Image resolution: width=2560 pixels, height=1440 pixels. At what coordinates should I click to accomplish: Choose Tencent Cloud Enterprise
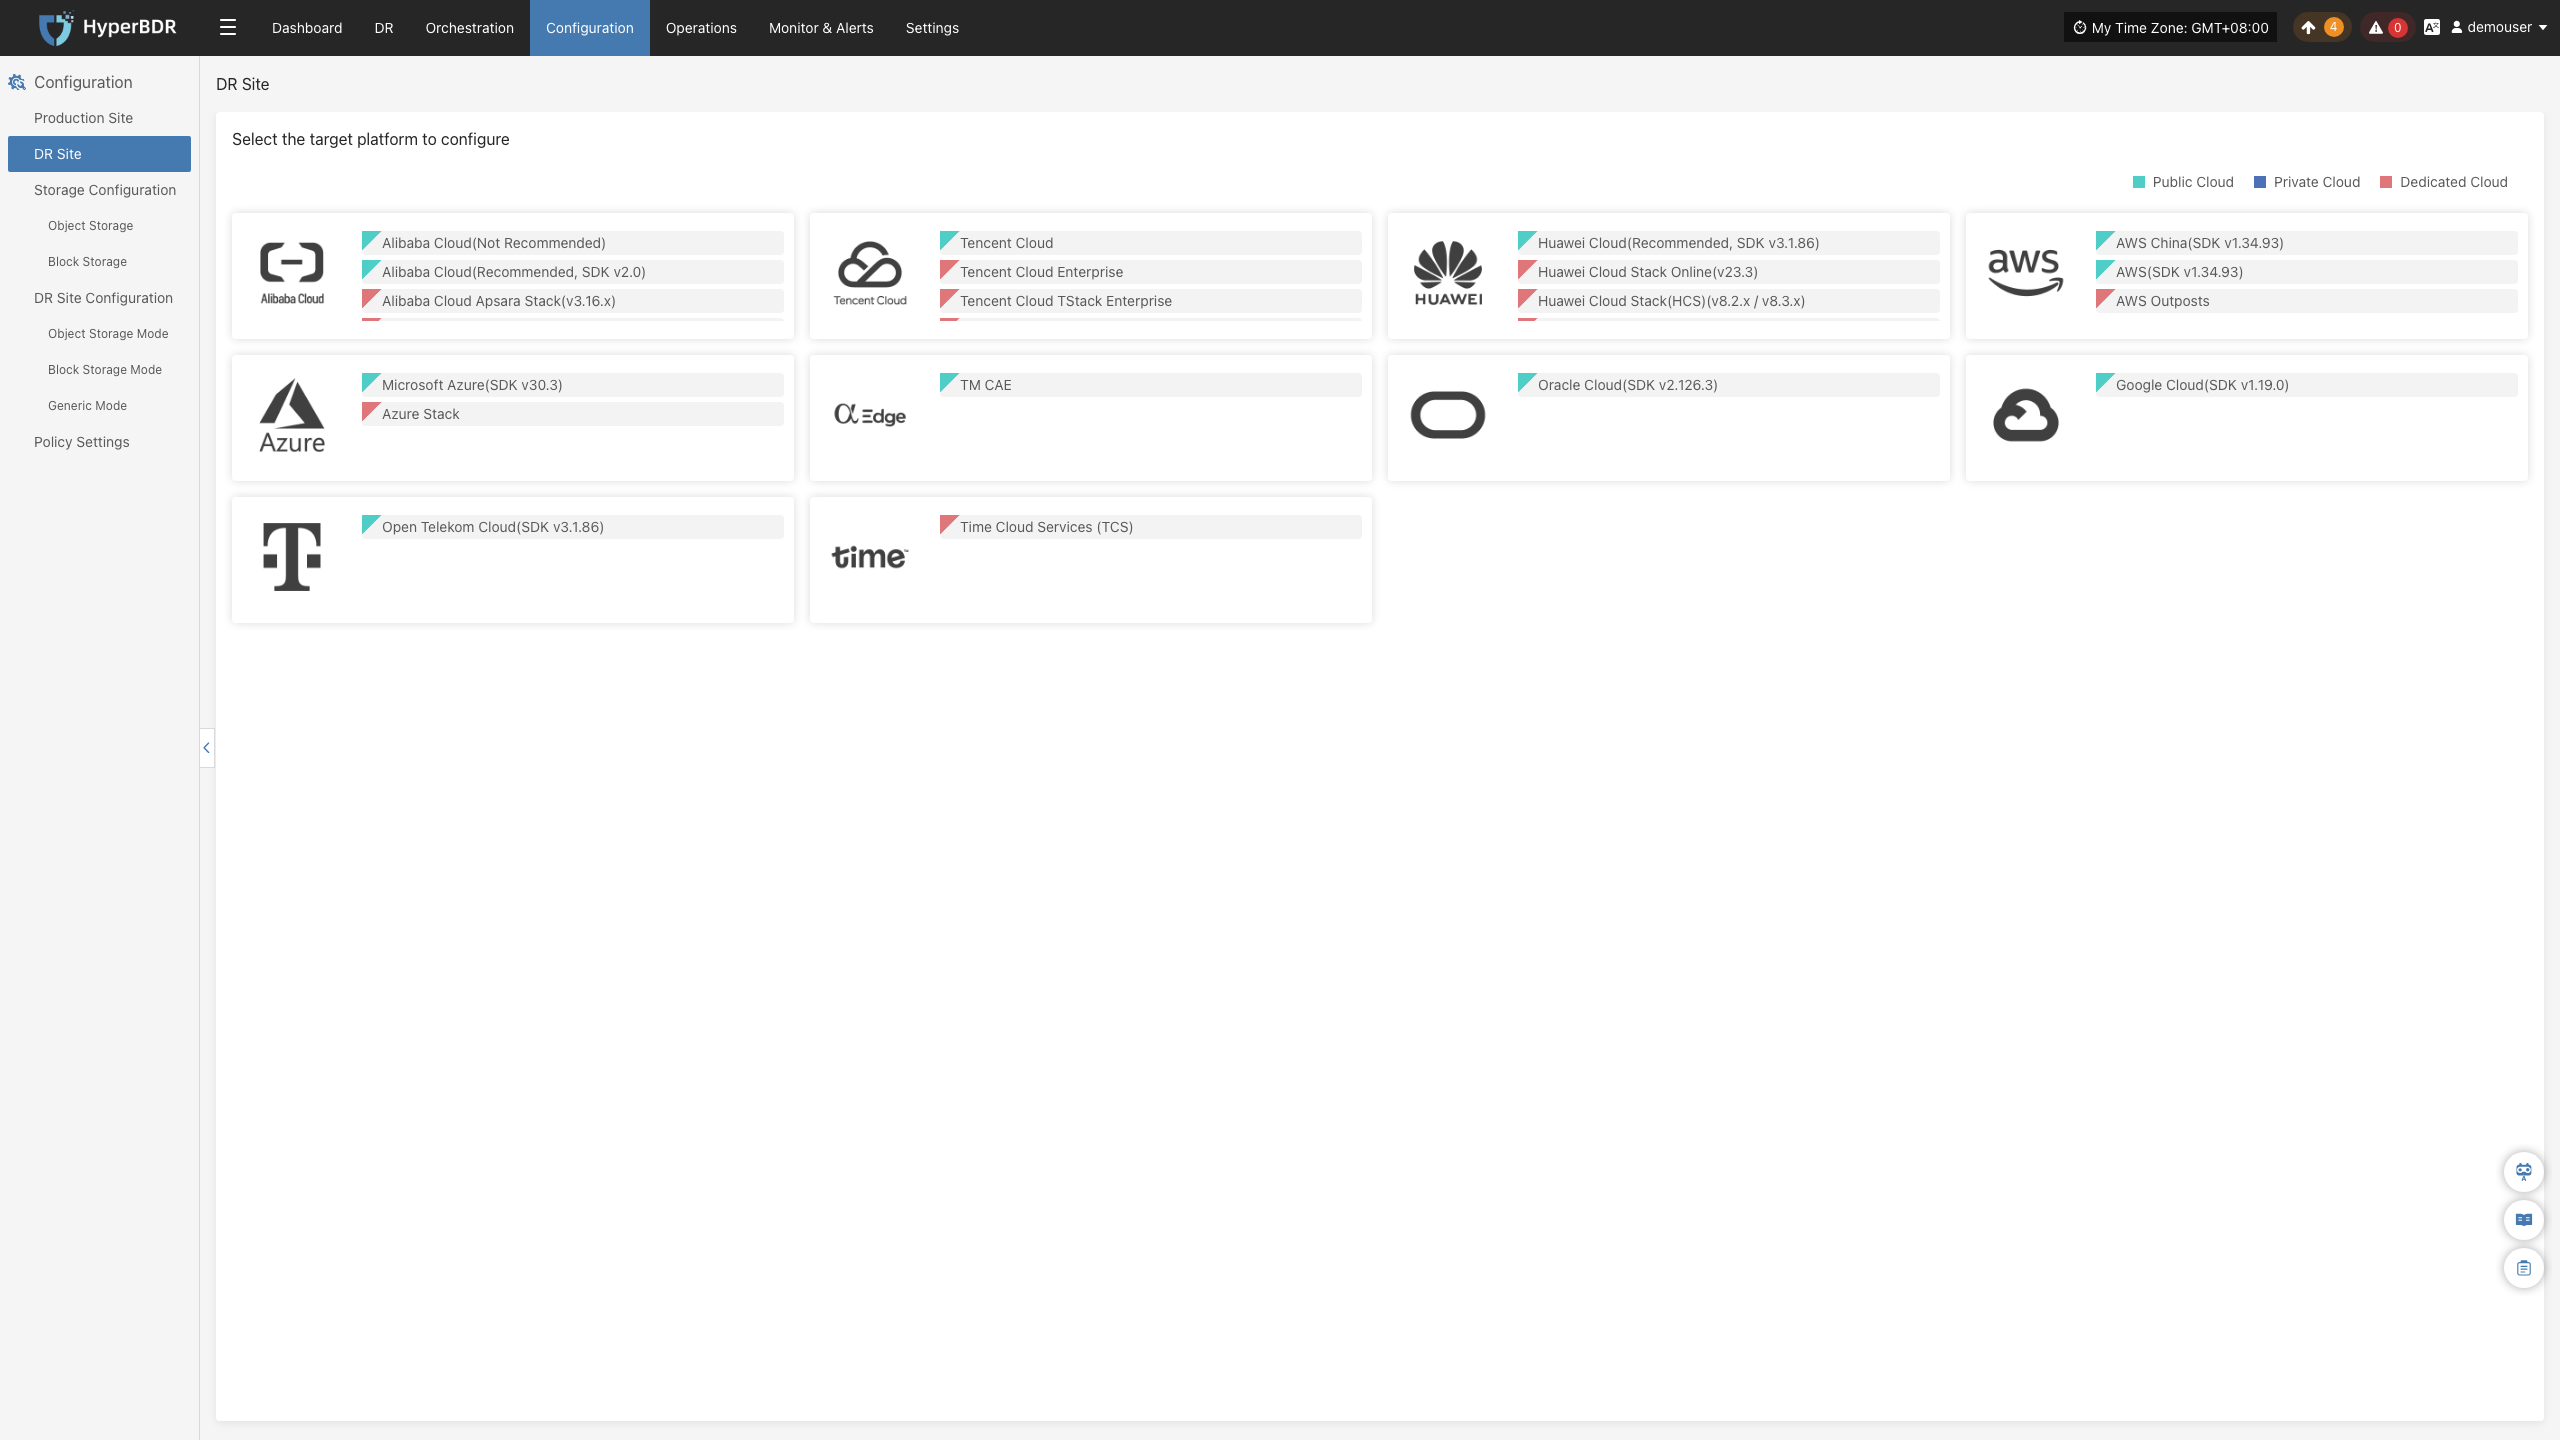1151,272
